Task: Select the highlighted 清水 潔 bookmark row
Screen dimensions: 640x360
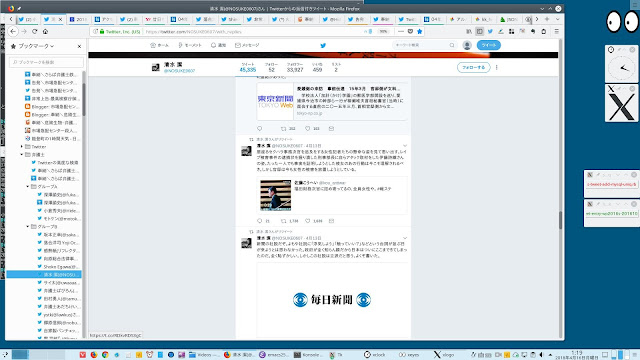Action: (44, 275)
